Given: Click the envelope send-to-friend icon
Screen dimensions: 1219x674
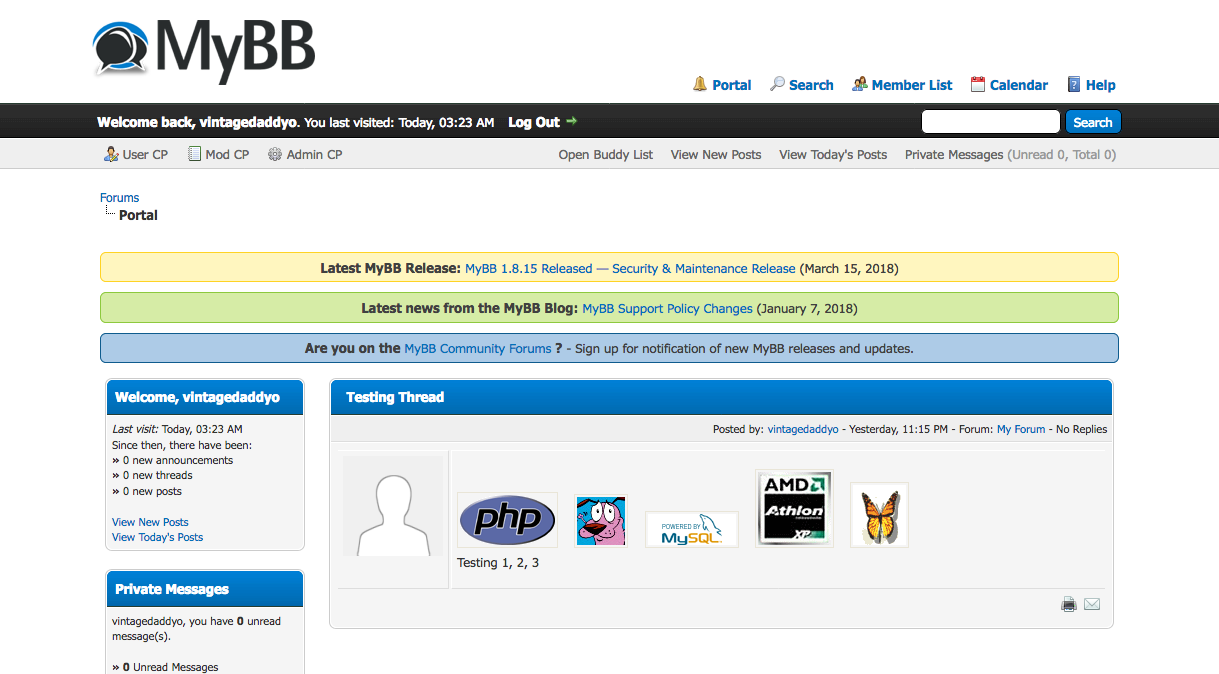Looking at the screenshot, I should 1092,604.
